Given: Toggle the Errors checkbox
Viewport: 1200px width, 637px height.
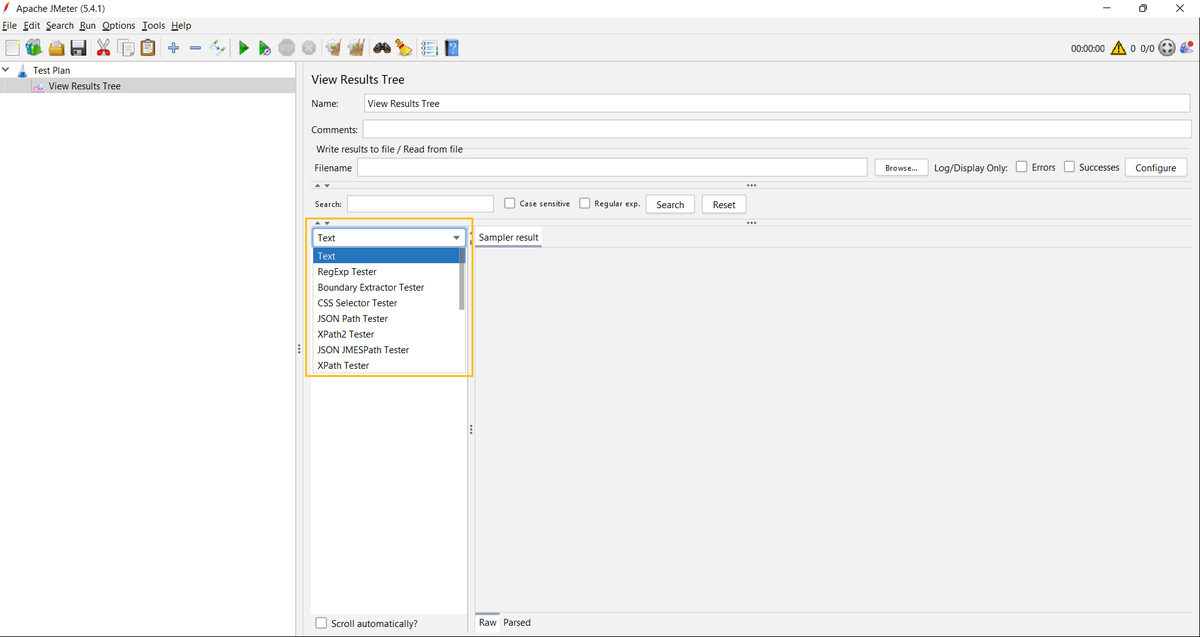Looking at the screenshot, I should (x=1022, y=167).
